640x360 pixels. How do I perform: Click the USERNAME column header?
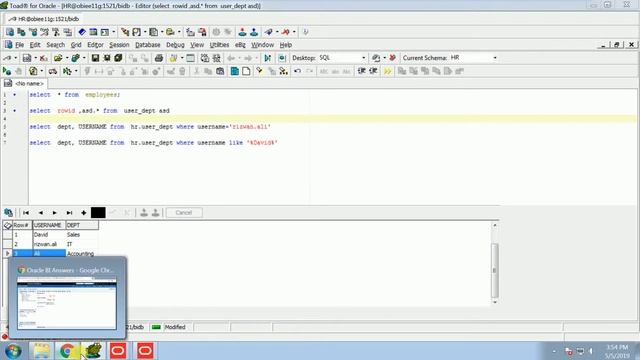[49, 225]
